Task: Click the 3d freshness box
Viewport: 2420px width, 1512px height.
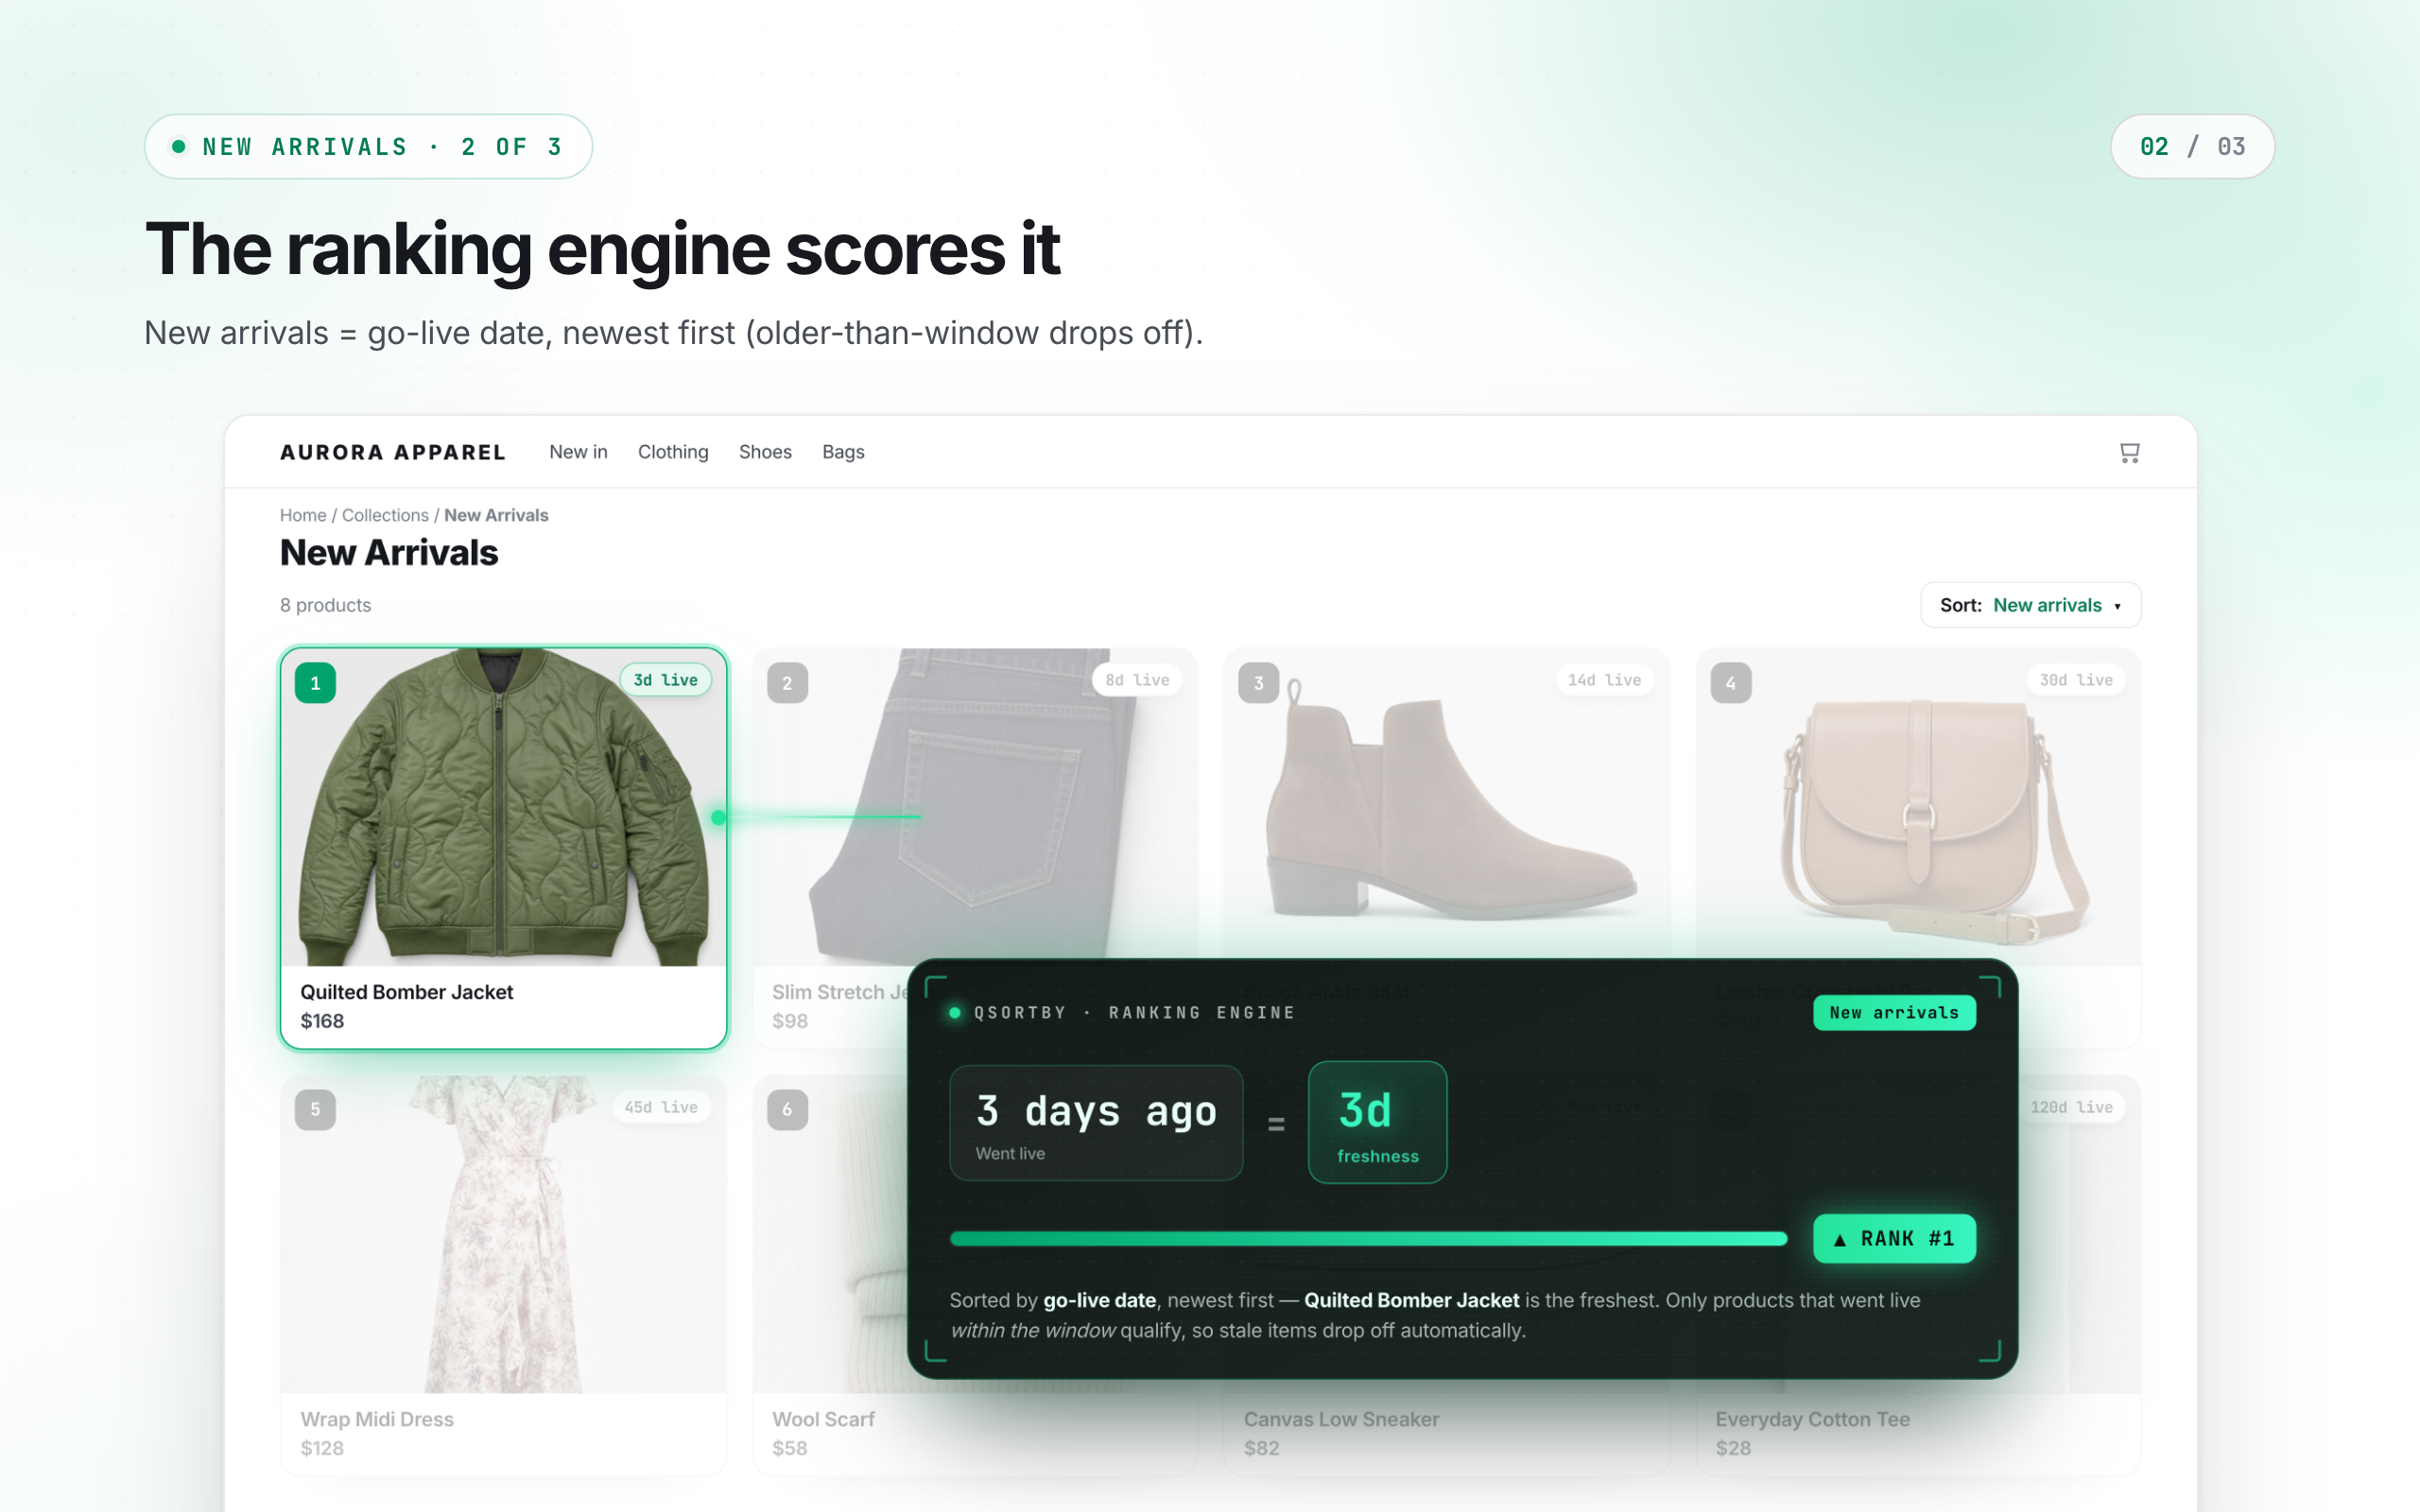Action: point(1377,1122)
